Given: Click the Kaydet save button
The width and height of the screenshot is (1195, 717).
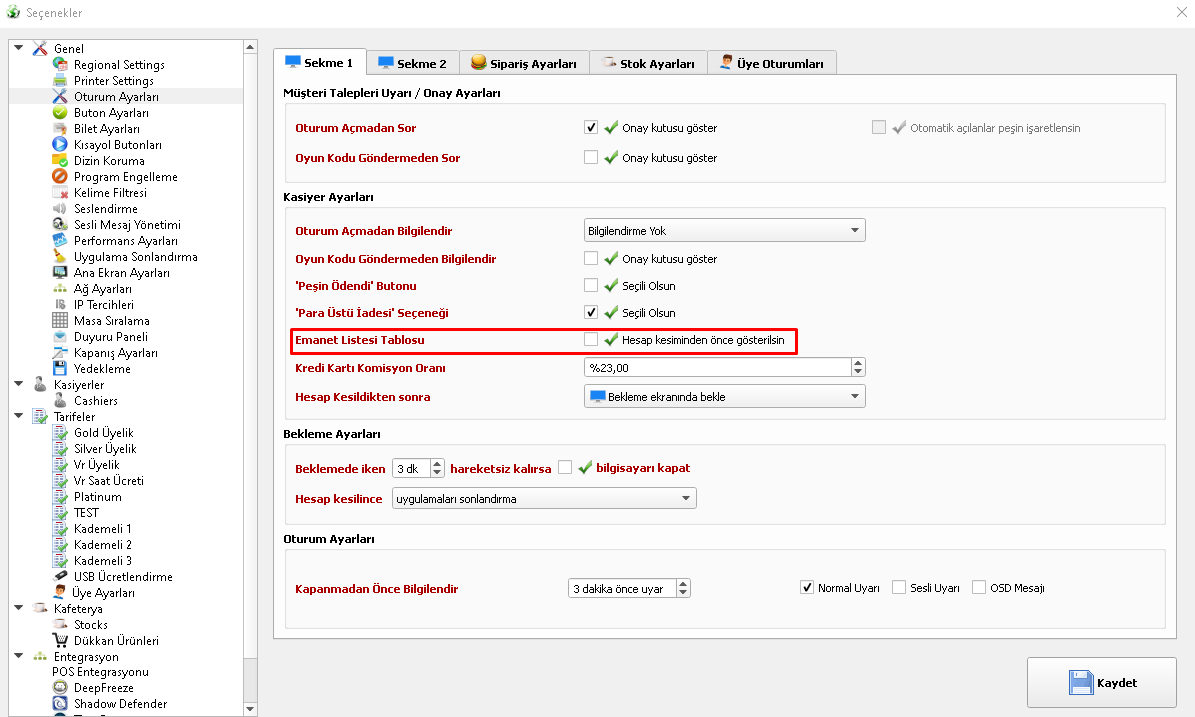Looking at the screenshot, I should coord(1101,683).
